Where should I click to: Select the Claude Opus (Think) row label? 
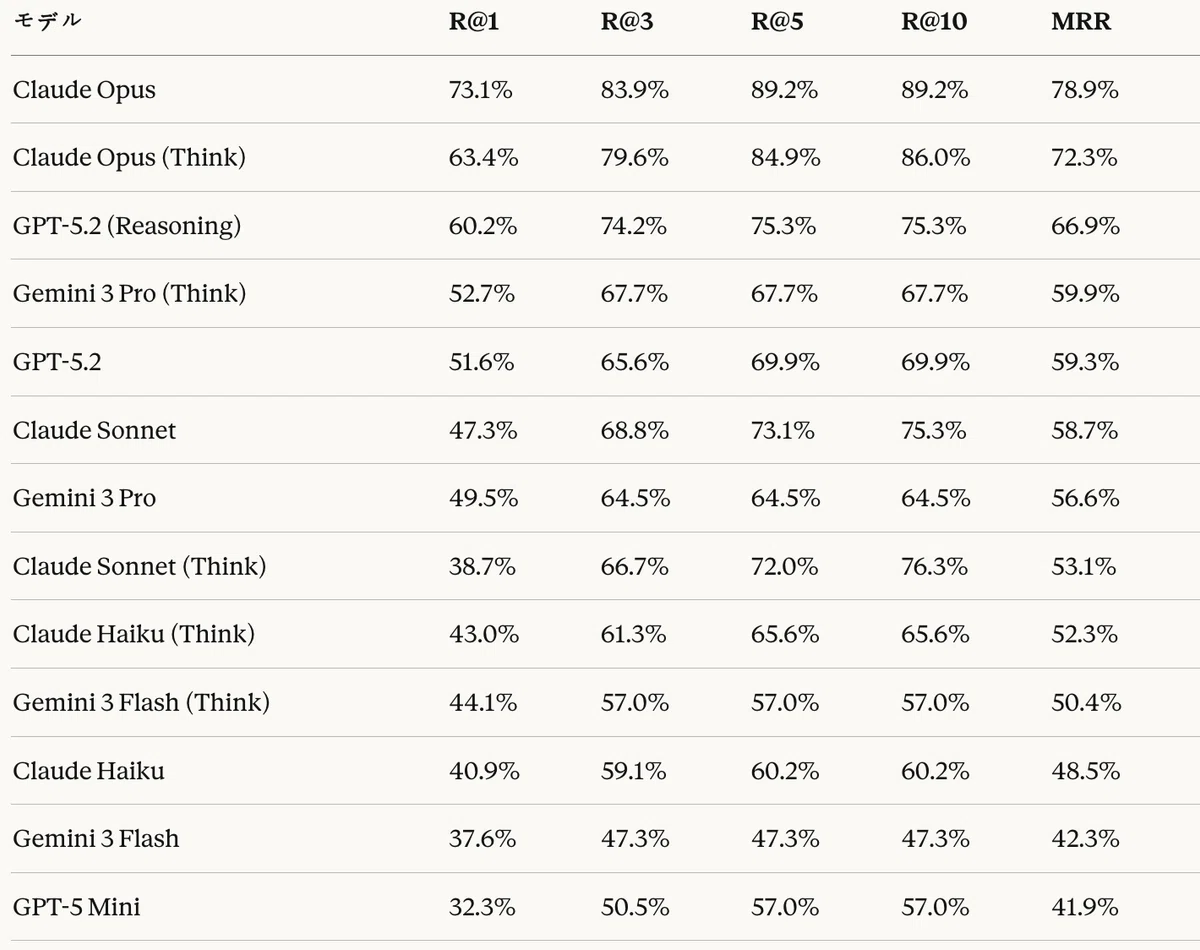click(x=129, y=158)
